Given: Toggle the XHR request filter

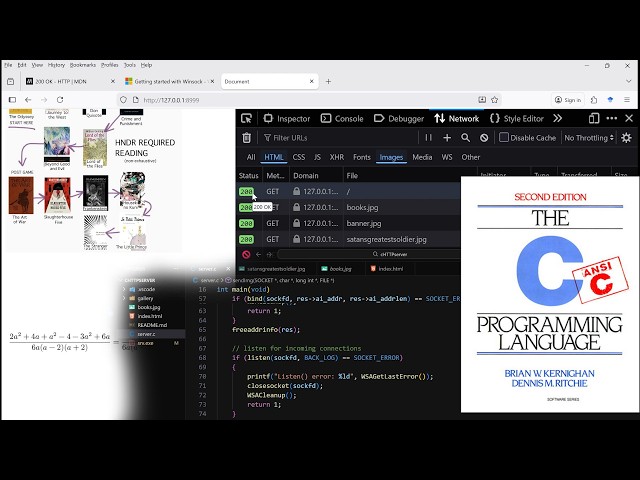Looking at the screenshot, I should point(337,157).
